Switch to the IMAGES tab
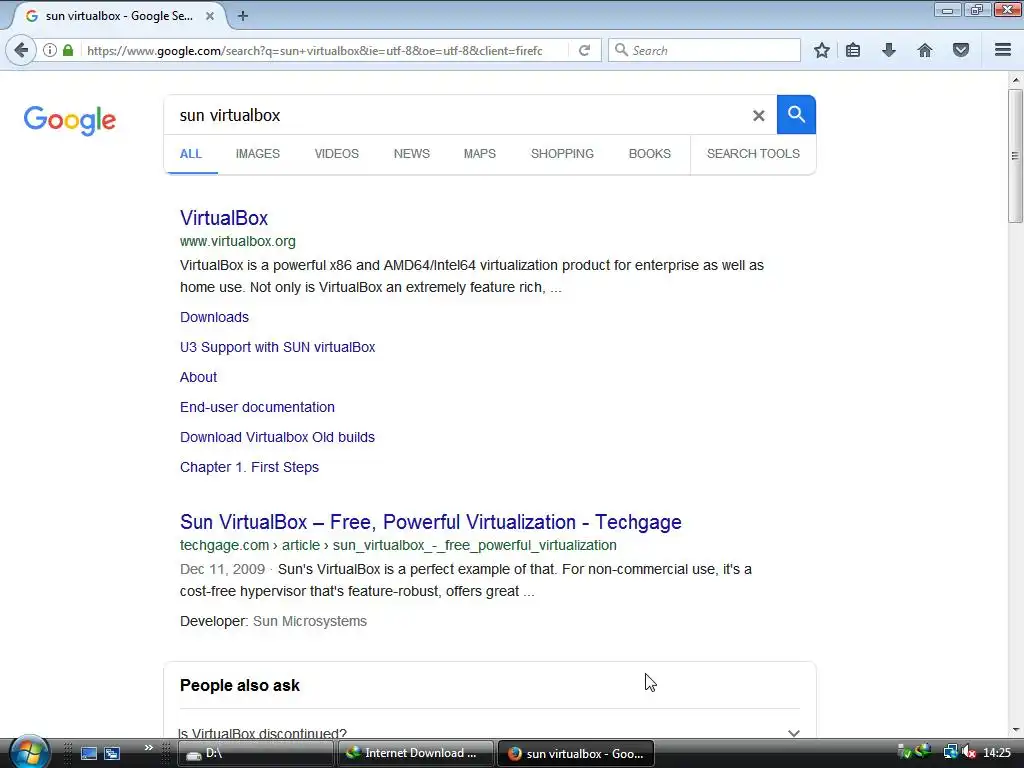The width and height of the screenshot is (1024, 768). coord(257,154)
